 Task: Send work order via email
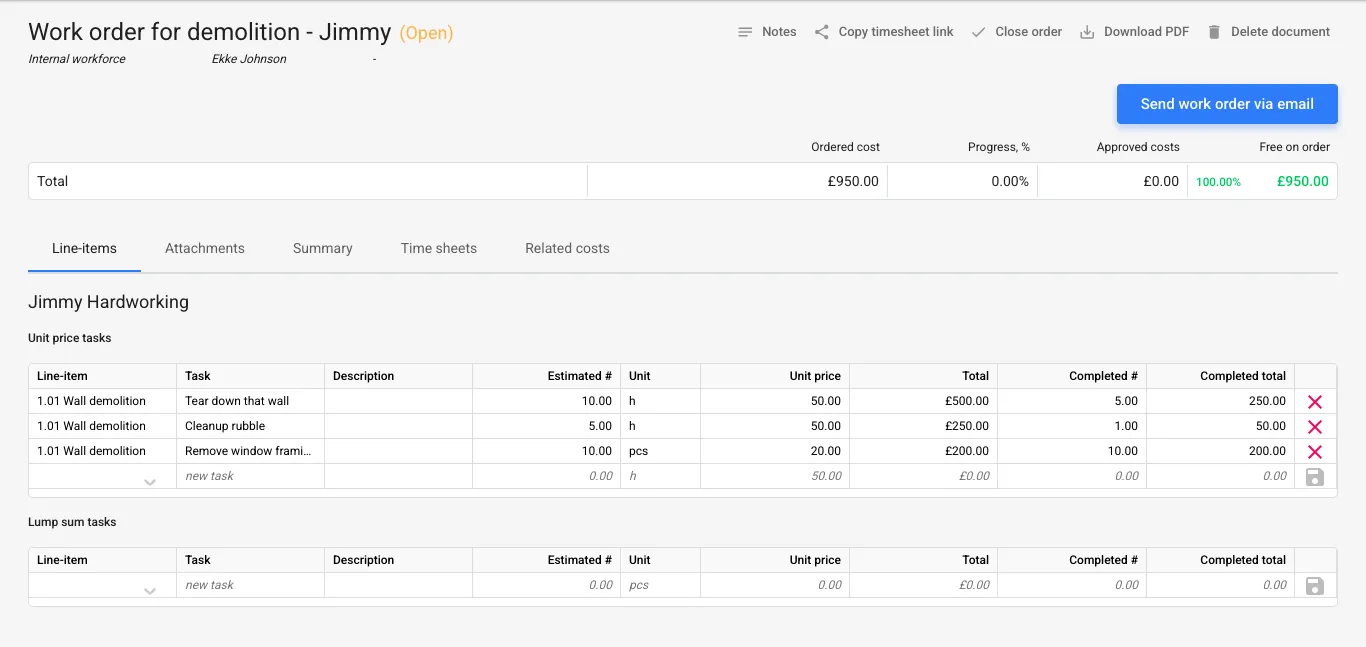click(1227, 104)
